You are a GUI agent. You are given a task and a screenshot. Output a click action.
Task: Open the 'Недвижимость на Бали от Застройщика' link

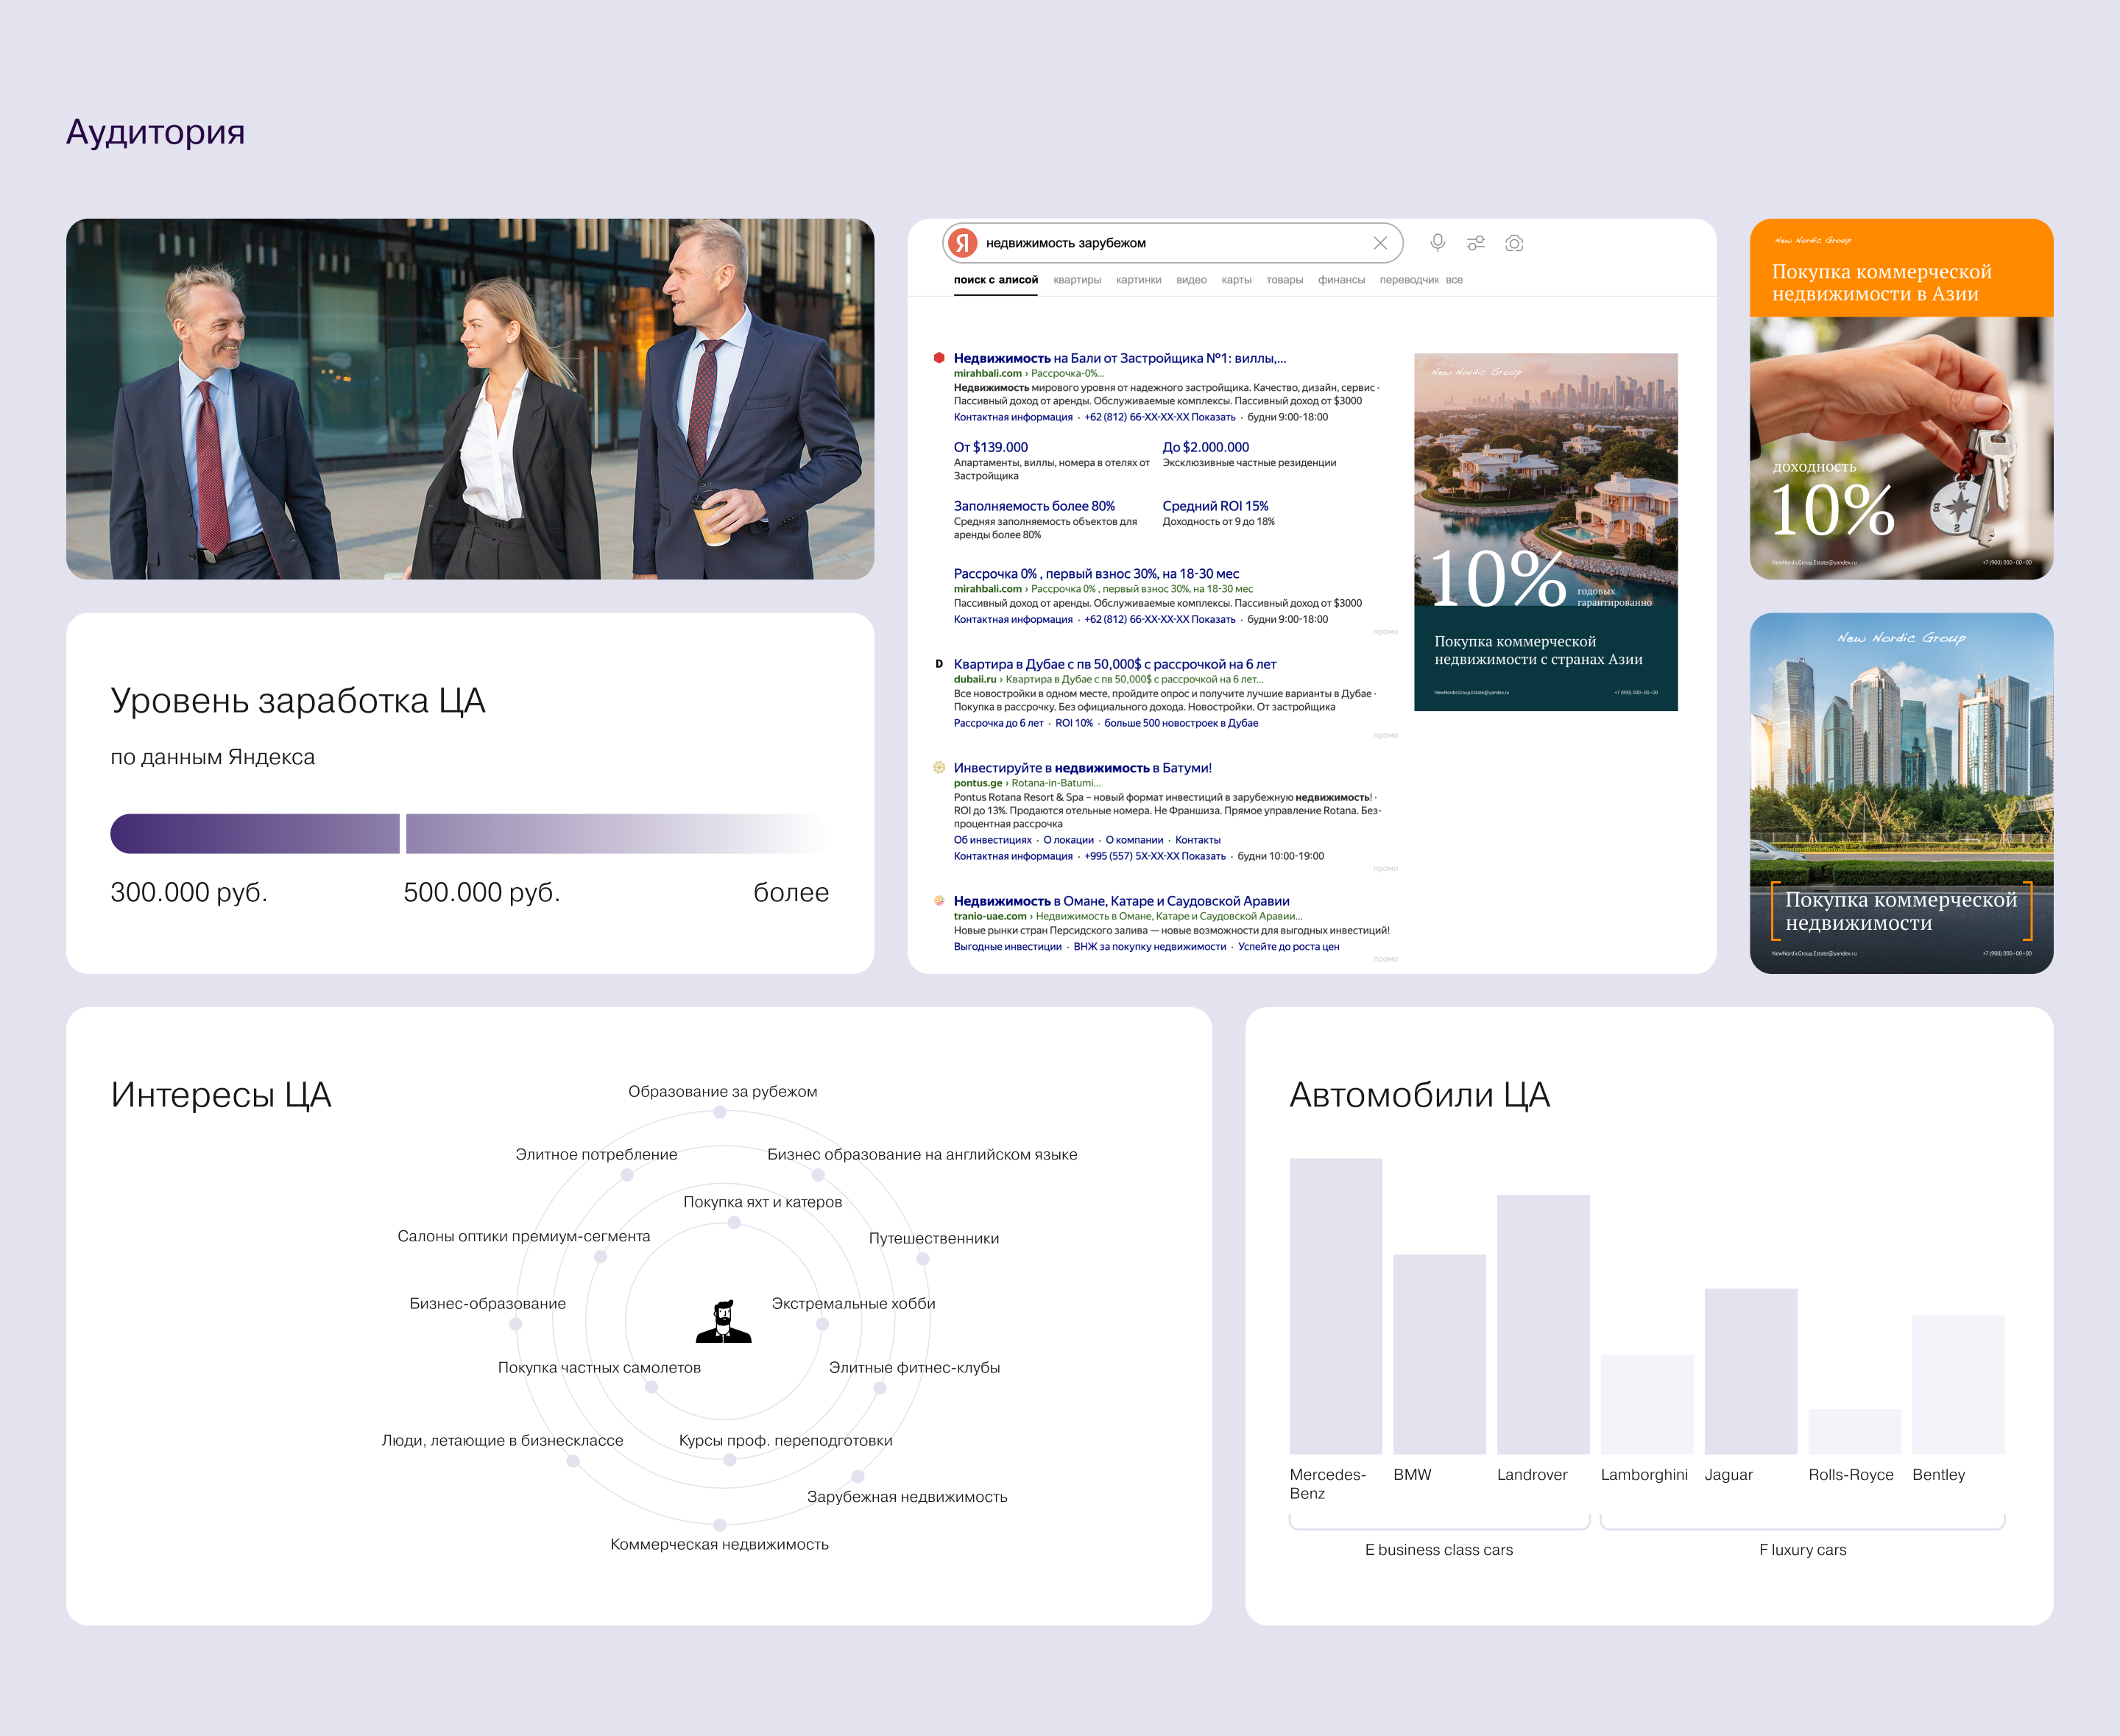pos(1119,358)
